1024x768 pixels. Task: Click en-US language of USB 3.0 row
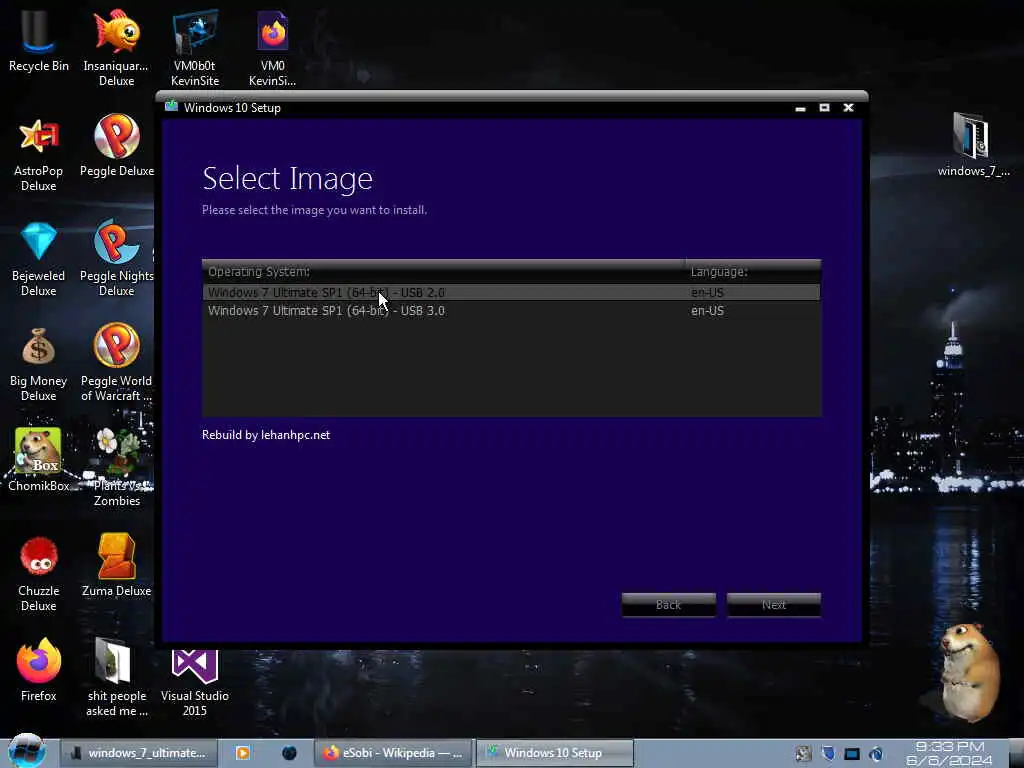(x=707, y=311)
